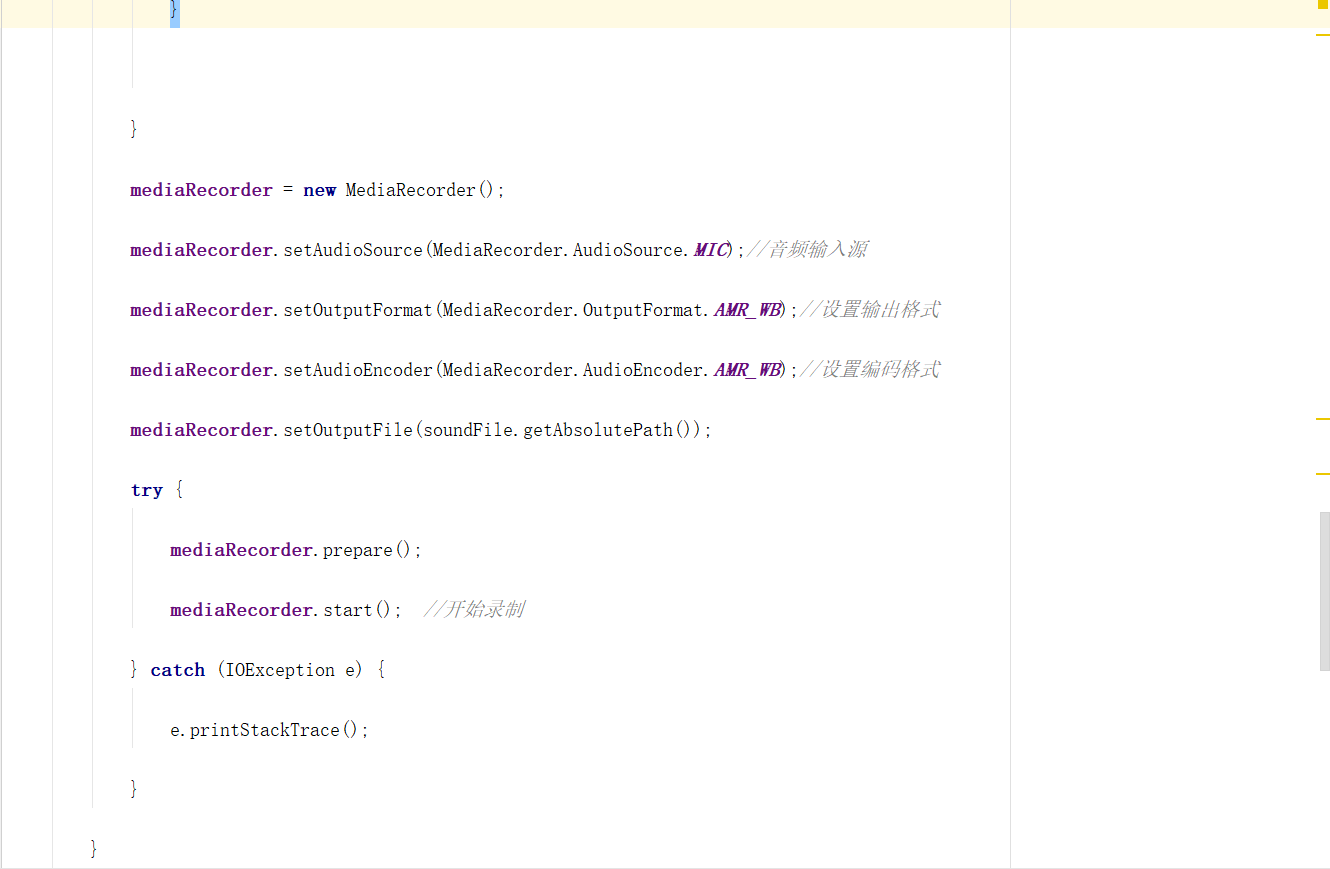Click the vertical scrollbar thumb
This screenshot has width=1330, height=869.
tap(1325, 590)
